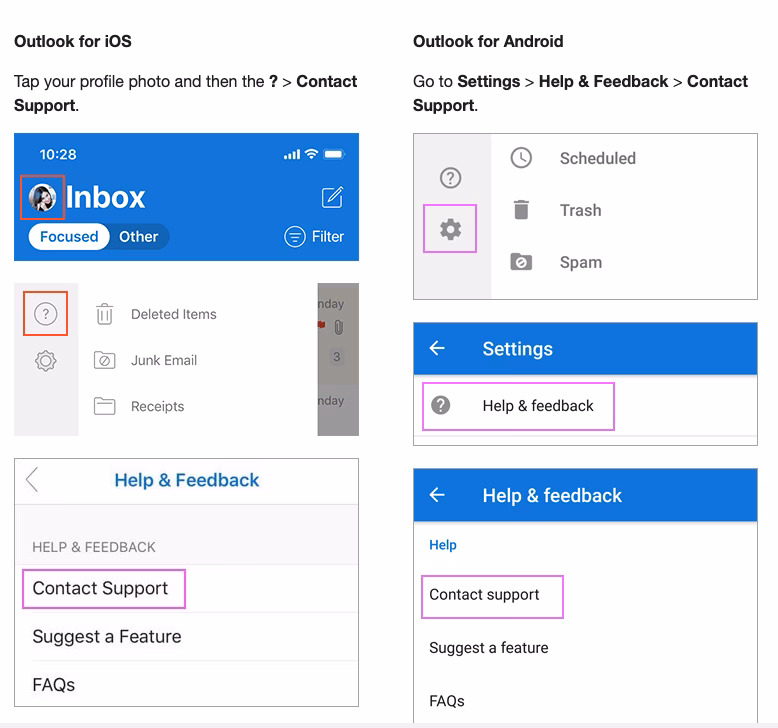
Task: Go back using iOS Help & Feedback chevron
Action: [33, 480]
